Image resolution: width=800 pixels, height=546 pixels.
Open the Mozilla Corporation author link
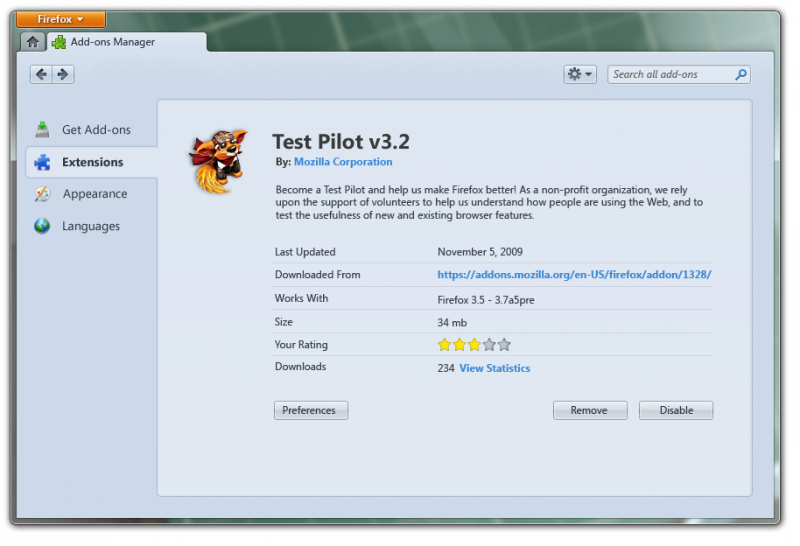point(343,162)
